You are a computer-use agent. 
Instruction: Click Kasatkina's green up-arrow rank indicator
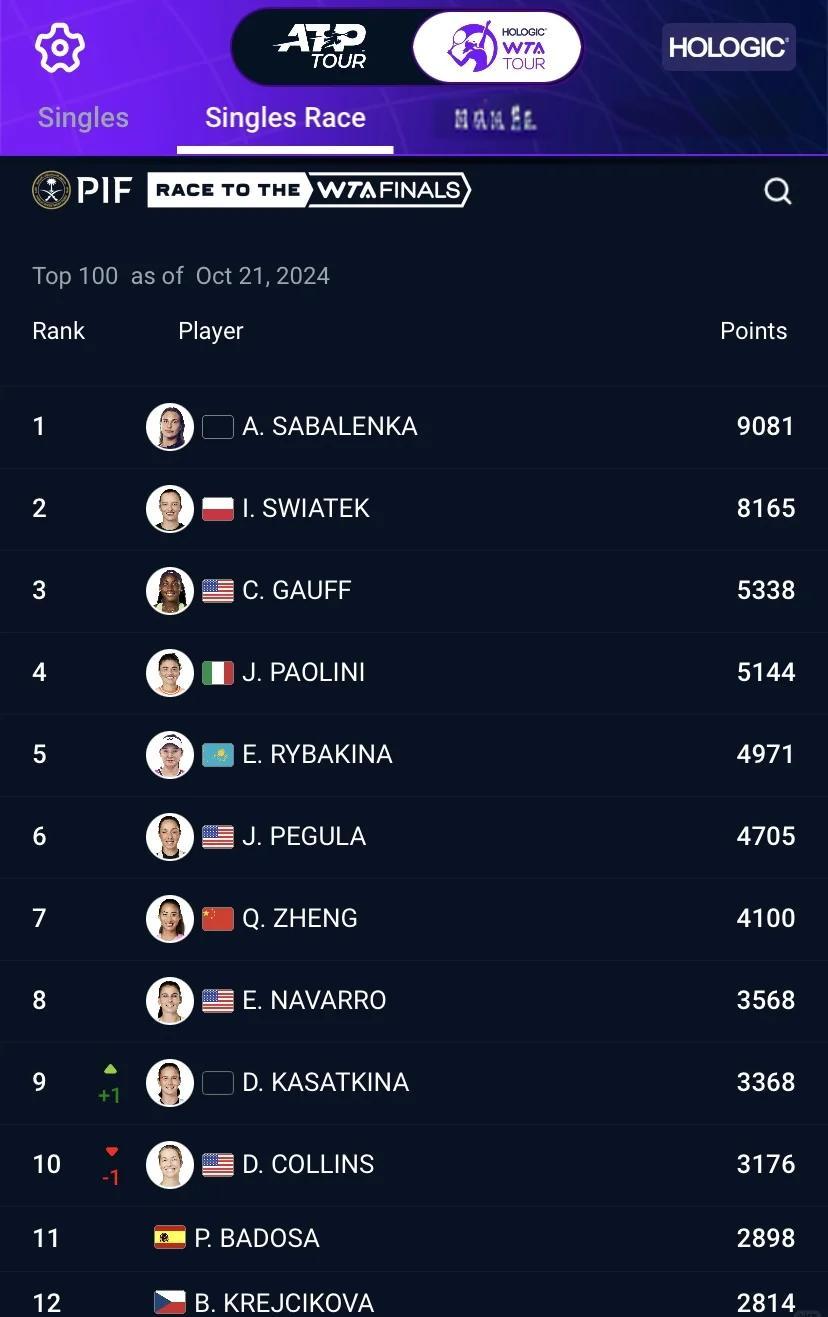(x=110, y=1070)
